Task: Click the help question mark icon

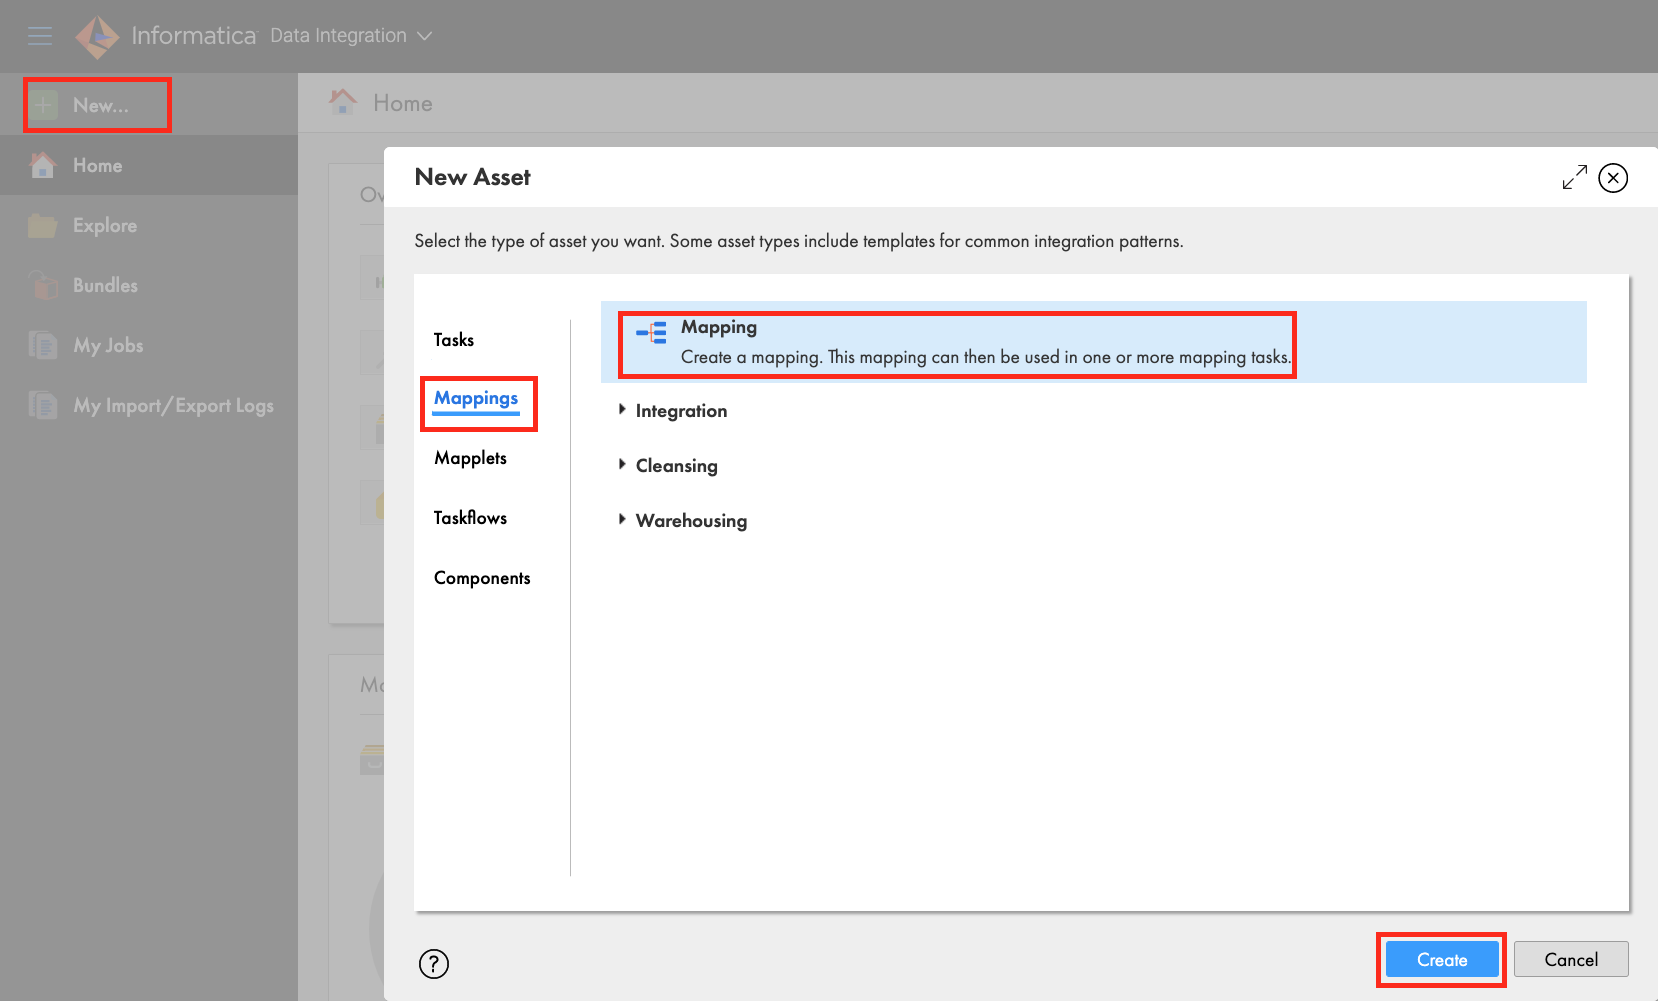Action: tap(433, 964)
